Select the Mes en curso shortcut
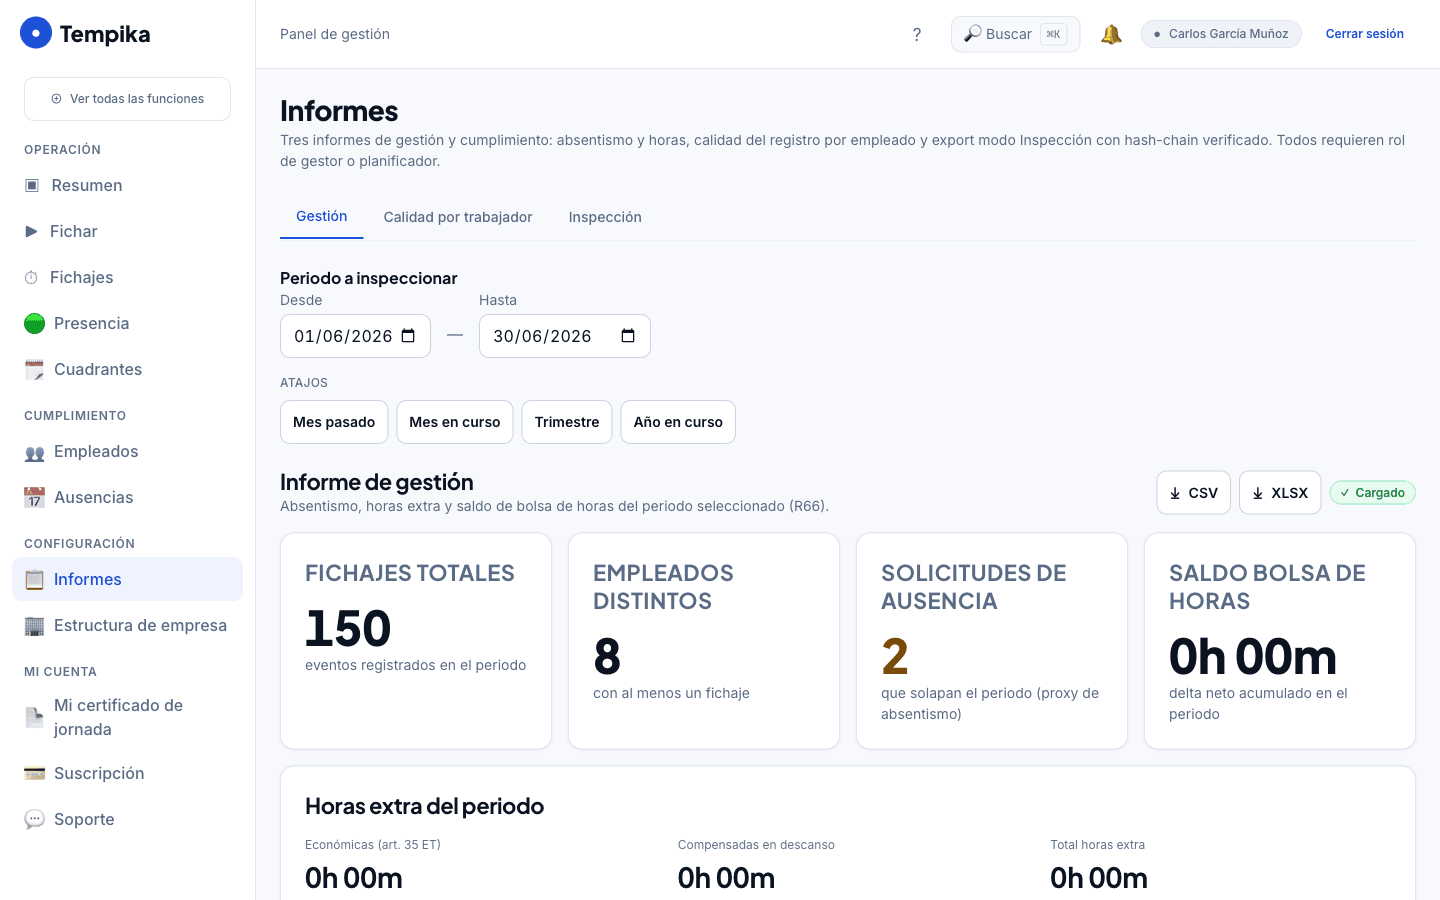Screen dimensions: 1440x900 click(x=455, y=422)
